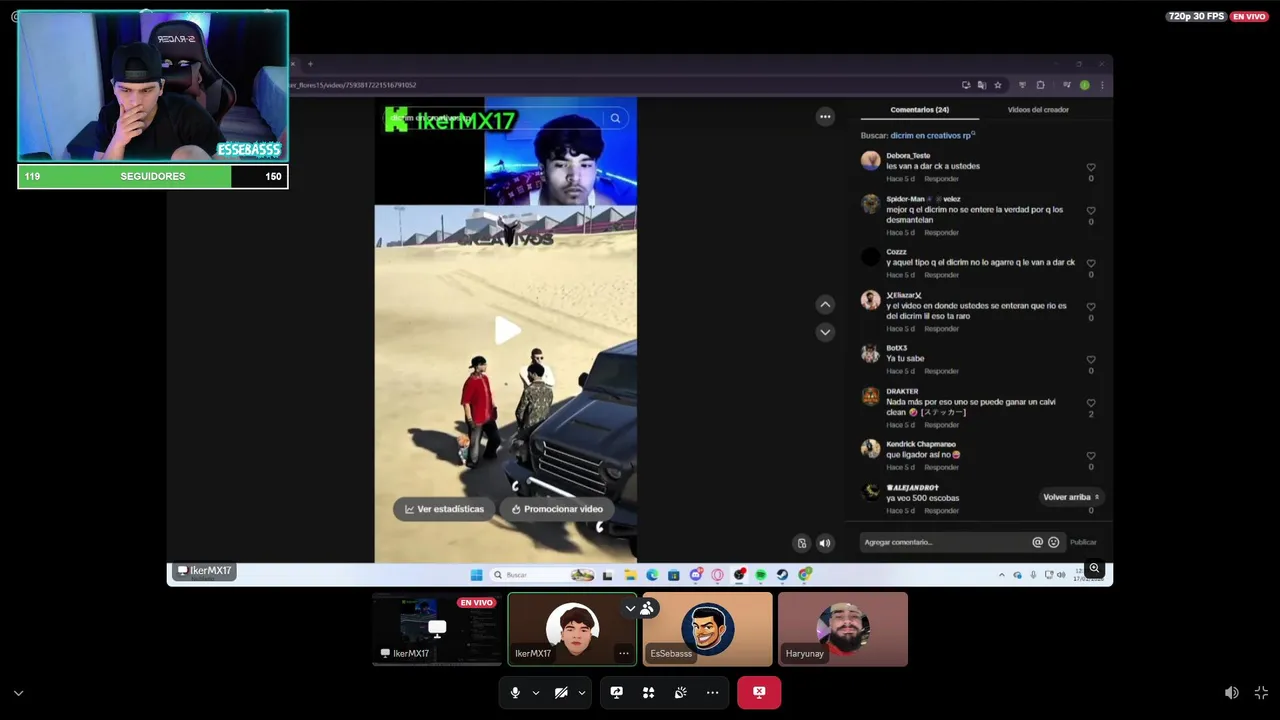The width and height of the screenshot is (1280, 720).
Task: Switch to Comentarios (24) tab
Action: tap(919, 110)
